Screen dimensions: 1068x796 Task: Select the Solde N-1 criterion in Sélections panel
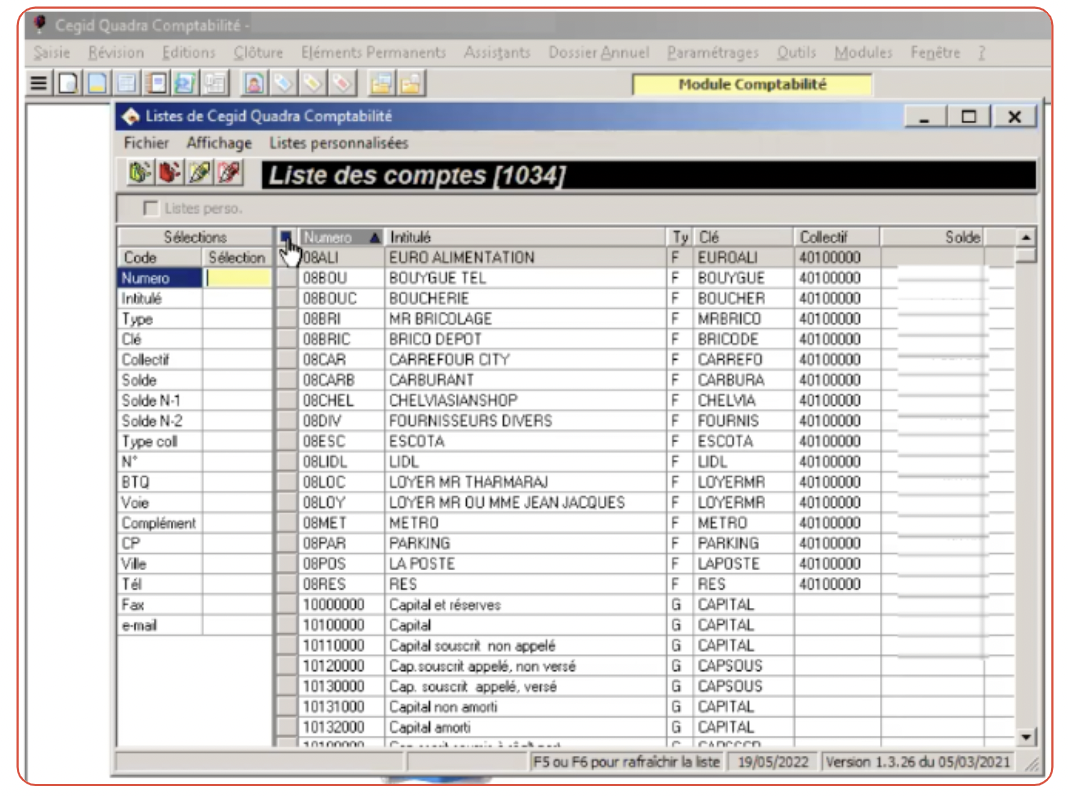[x=151, y=400]
